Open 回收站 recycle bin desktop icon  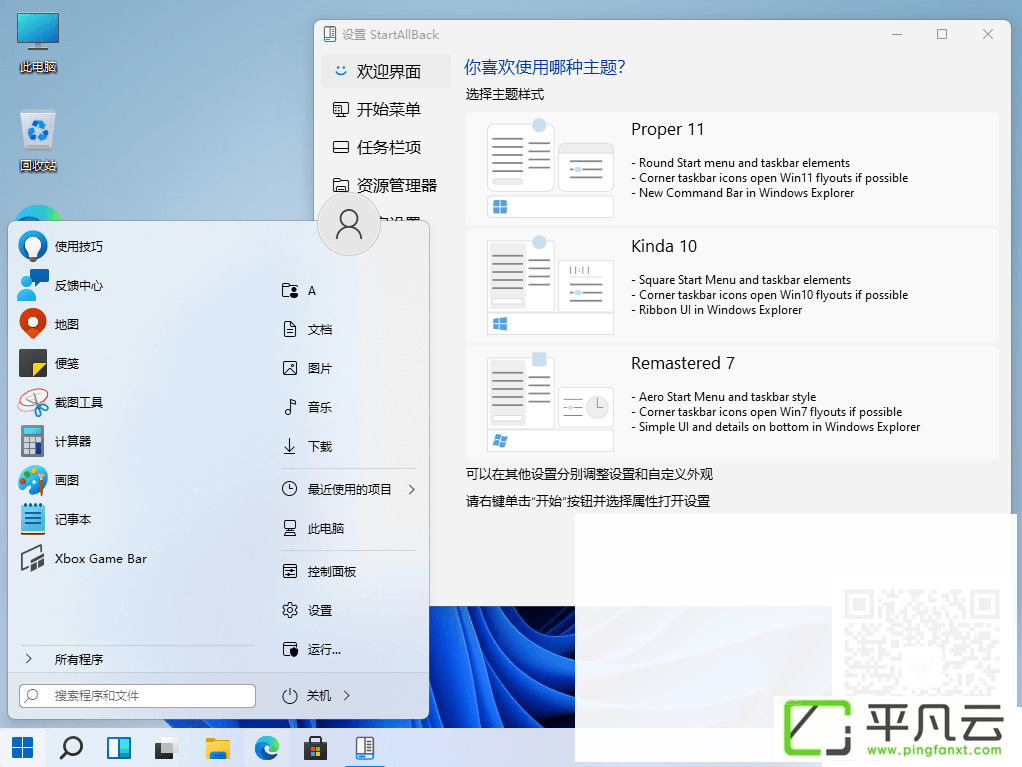[38, 141]
